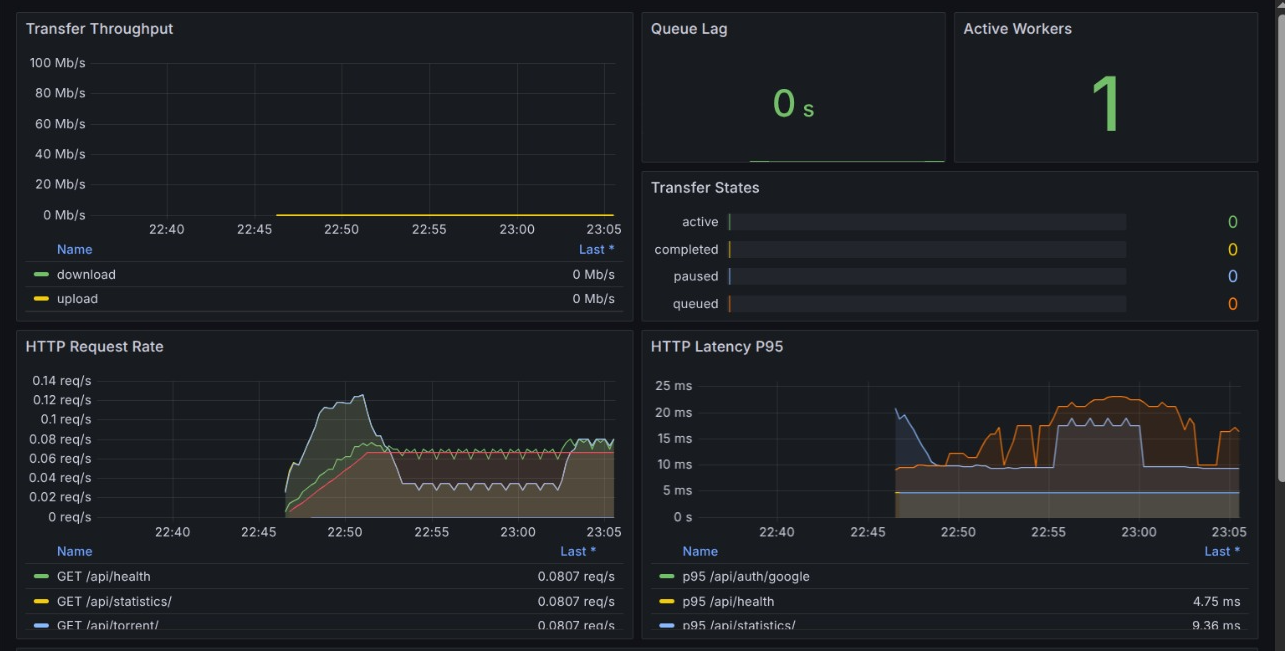
Task: Sort HTTP Latency P95 legend by Name
Action: click(x=700, y=551)
